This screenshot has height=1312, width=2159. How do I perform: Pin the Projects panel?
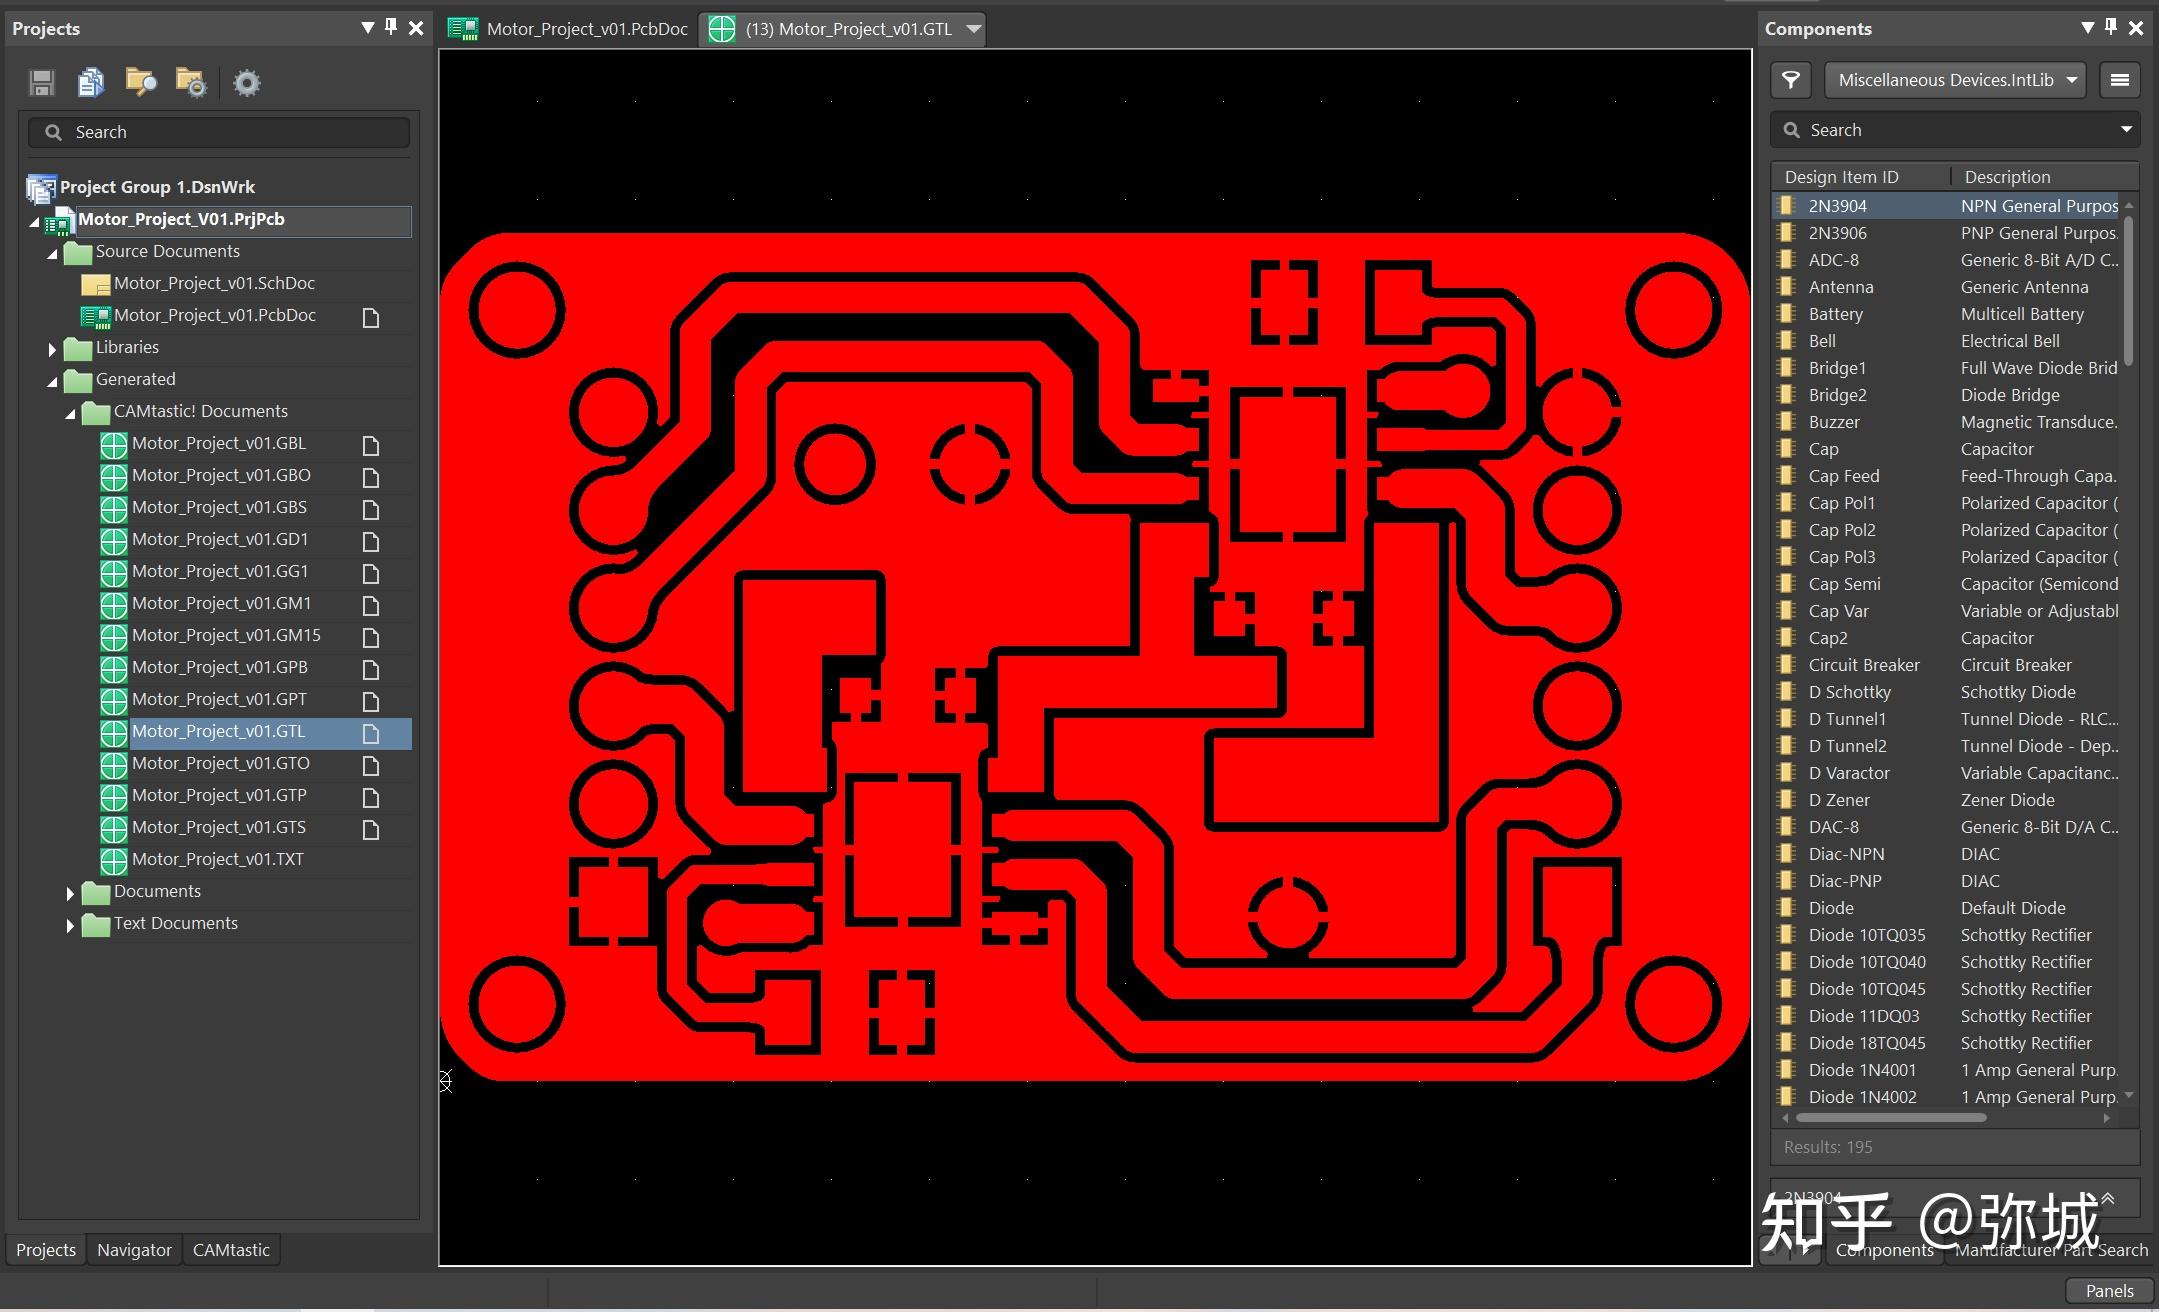[x=391, y=28]
